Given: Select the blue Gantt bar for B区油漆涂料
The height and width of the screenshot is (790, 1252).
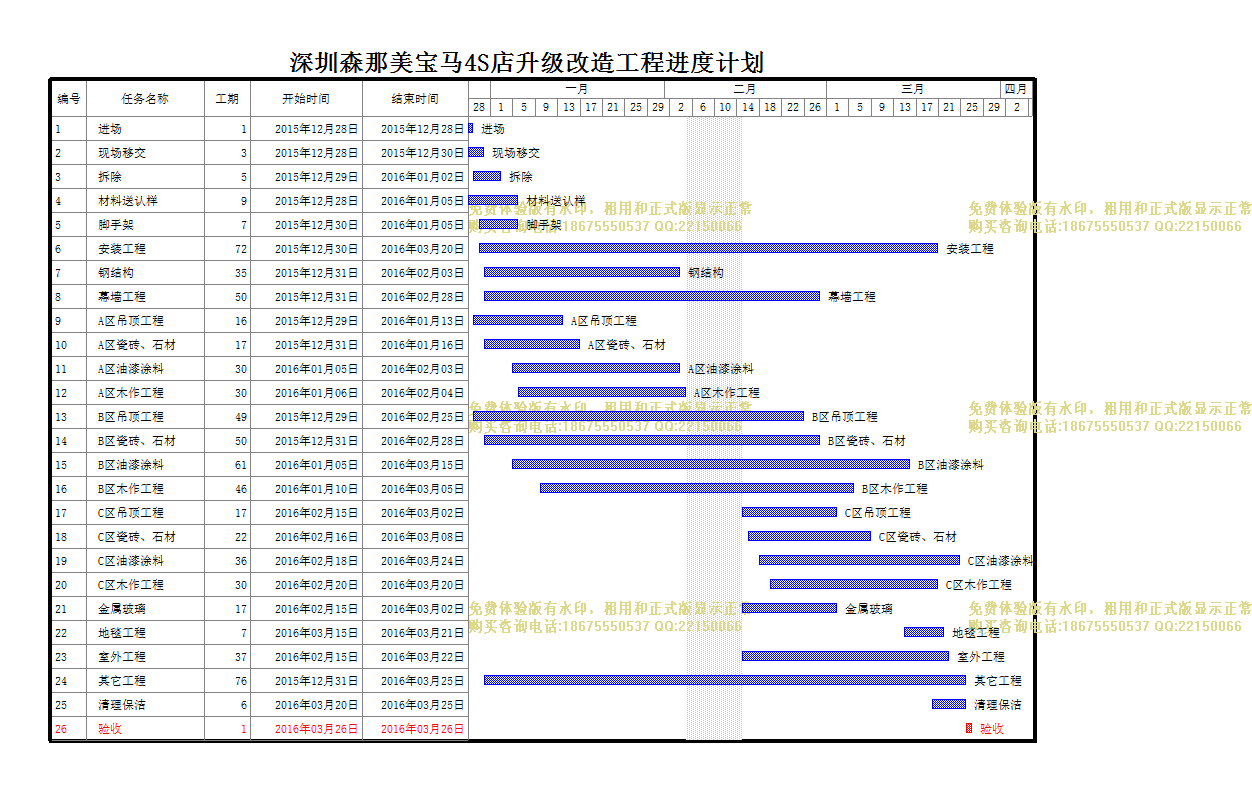Looking at the screenshot, I should (711, 464).
